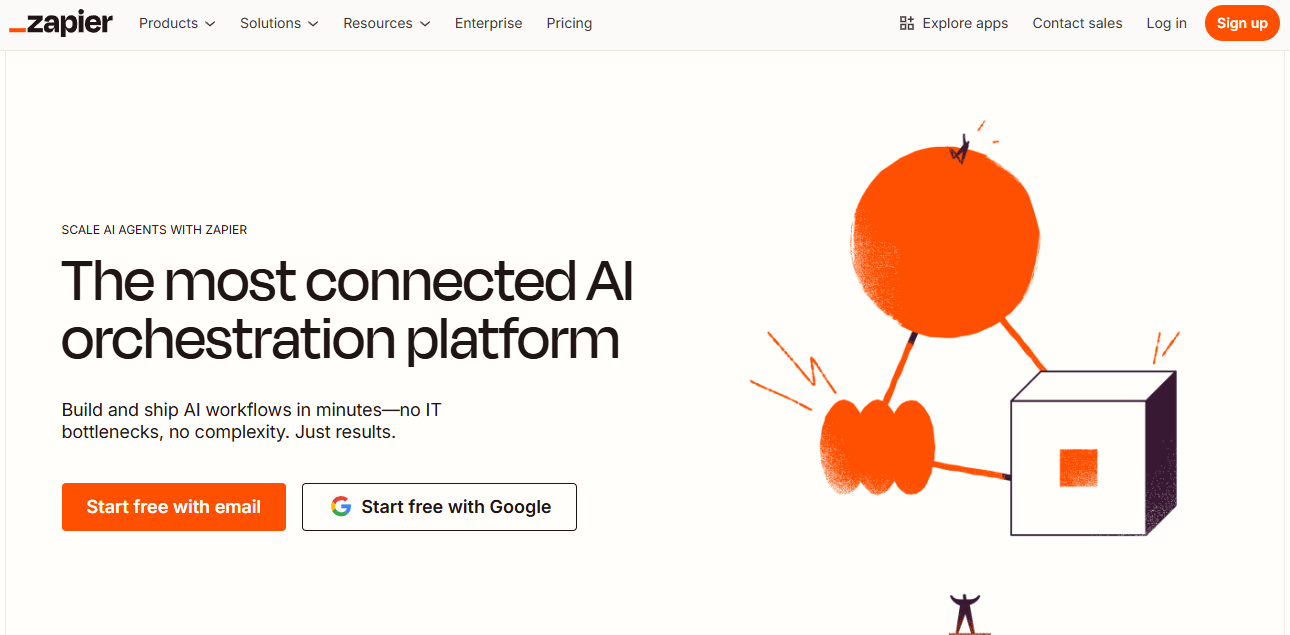
Task: Click the Zapier logo
Action: click(x=60, y=23)
